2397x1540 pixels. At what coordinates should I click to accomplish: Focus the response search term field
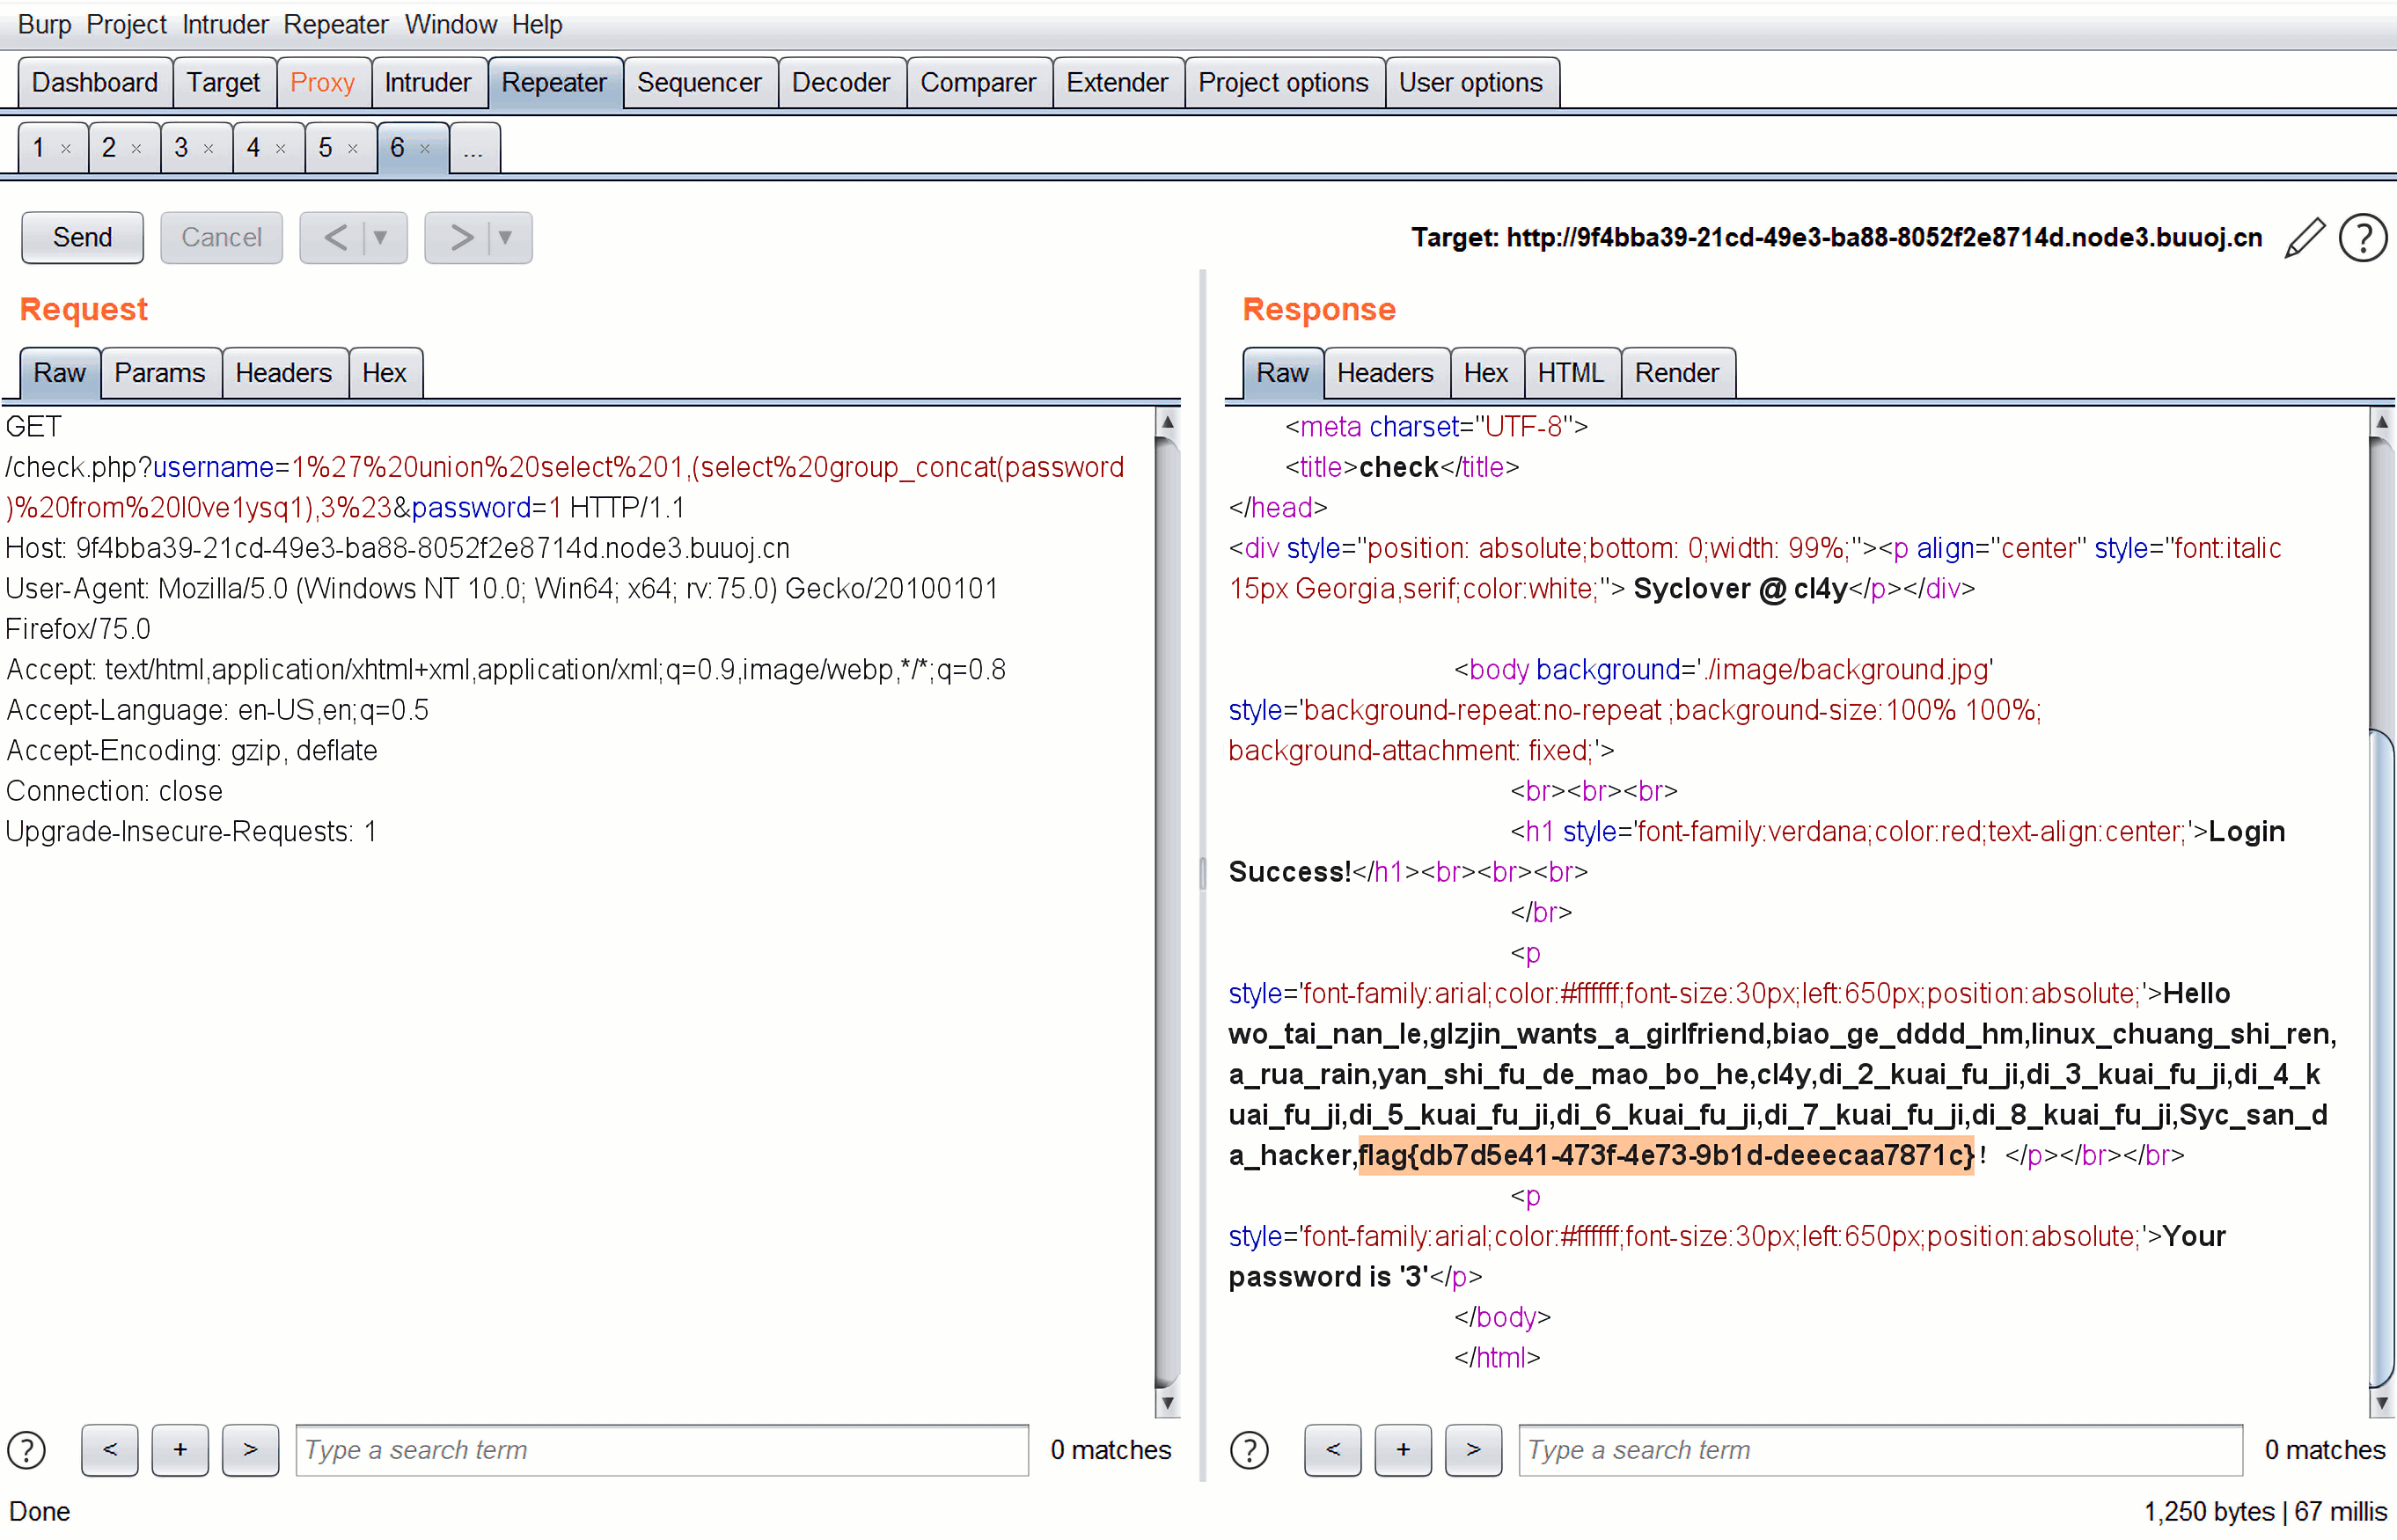(1880, 1450)
